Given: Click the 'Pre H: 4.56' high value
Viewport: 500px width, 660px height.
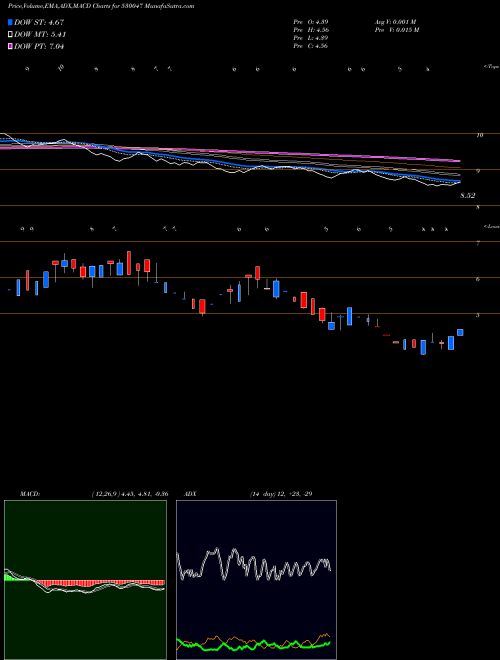Looking at the screenshot, I should (311, 30).
